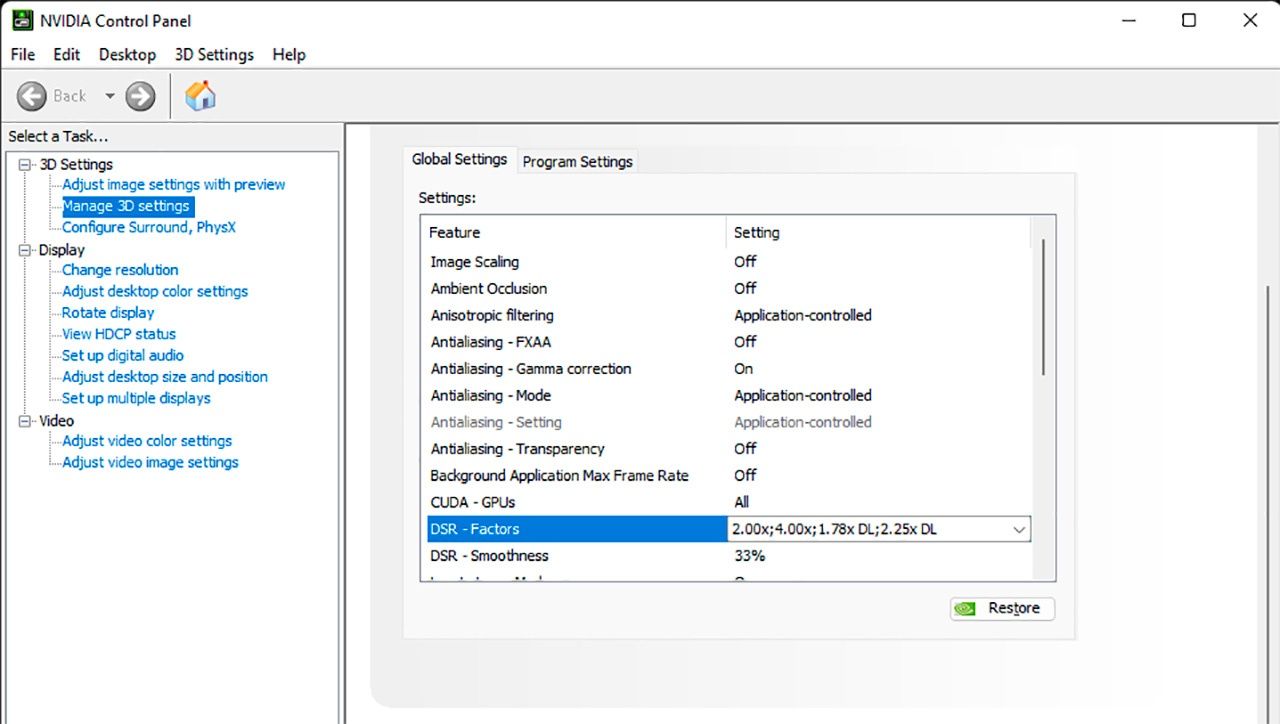The width and height of the screenshot is (1280, 724).
Task: Open Adjust desktop color settings
Action: coord(155,291)
